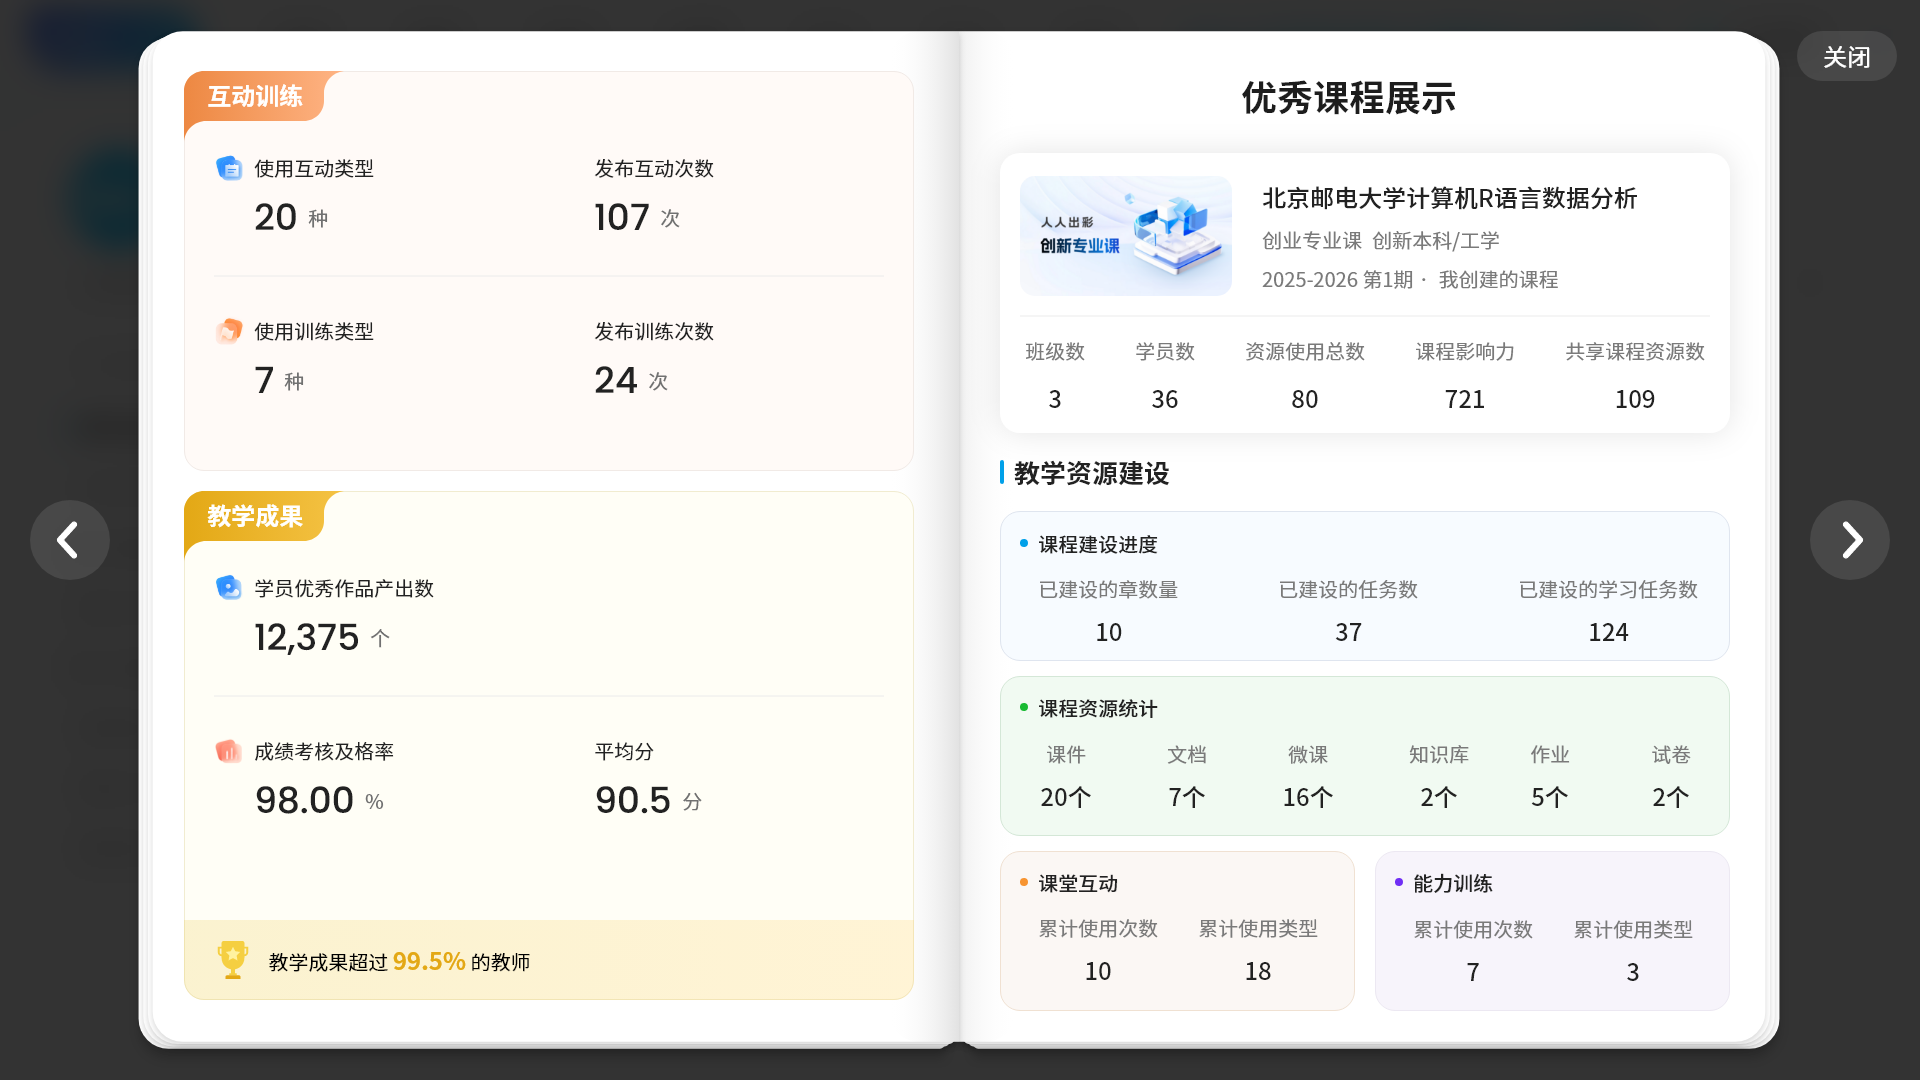This screenshot has width=1920, height=1080.
Task: Click the 课程影响力 value 721
Action: point(1465,399)
